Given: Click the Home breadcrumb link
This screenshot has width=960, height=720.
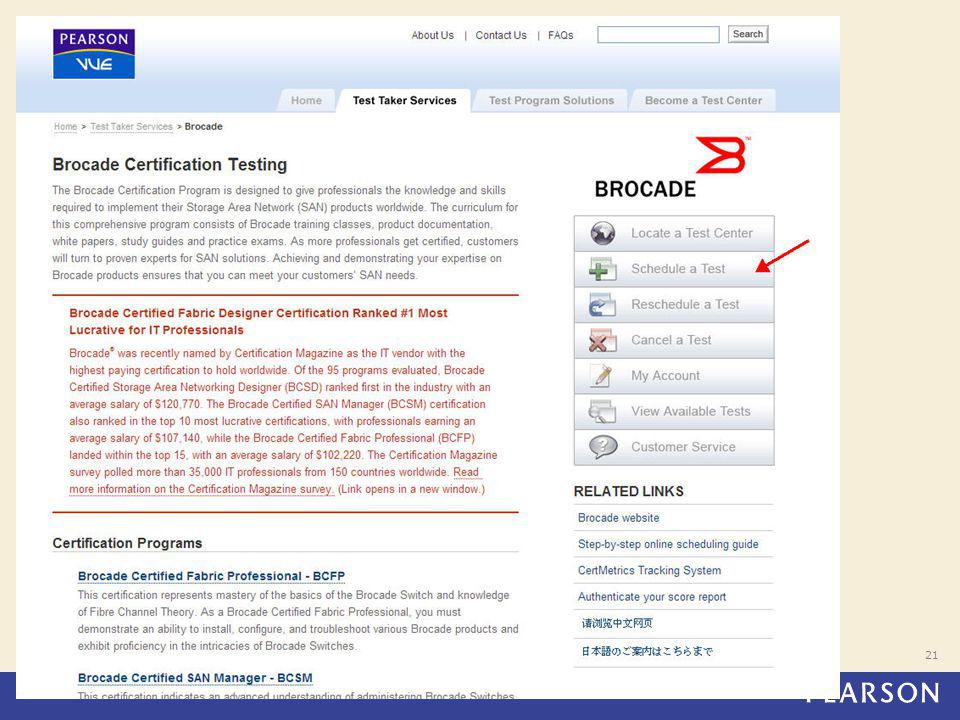Looking at the screenshot, I should pos(66,127).
